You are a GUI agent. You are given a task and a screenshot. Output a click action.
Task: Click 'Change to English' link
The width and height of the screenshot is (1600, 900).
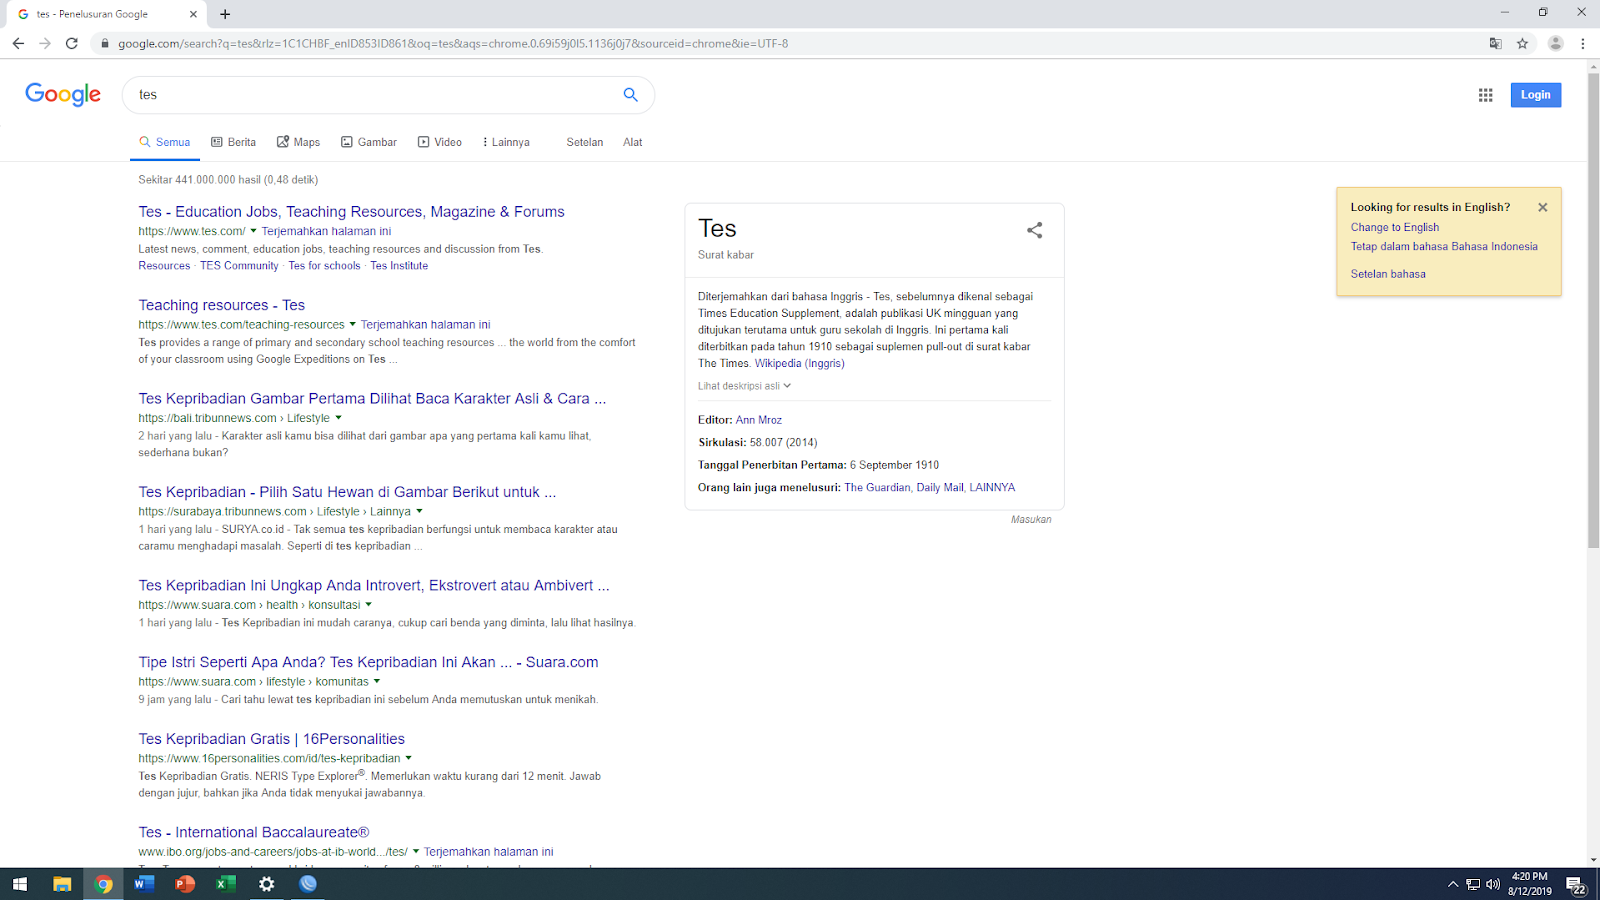tap(1395, 227)
